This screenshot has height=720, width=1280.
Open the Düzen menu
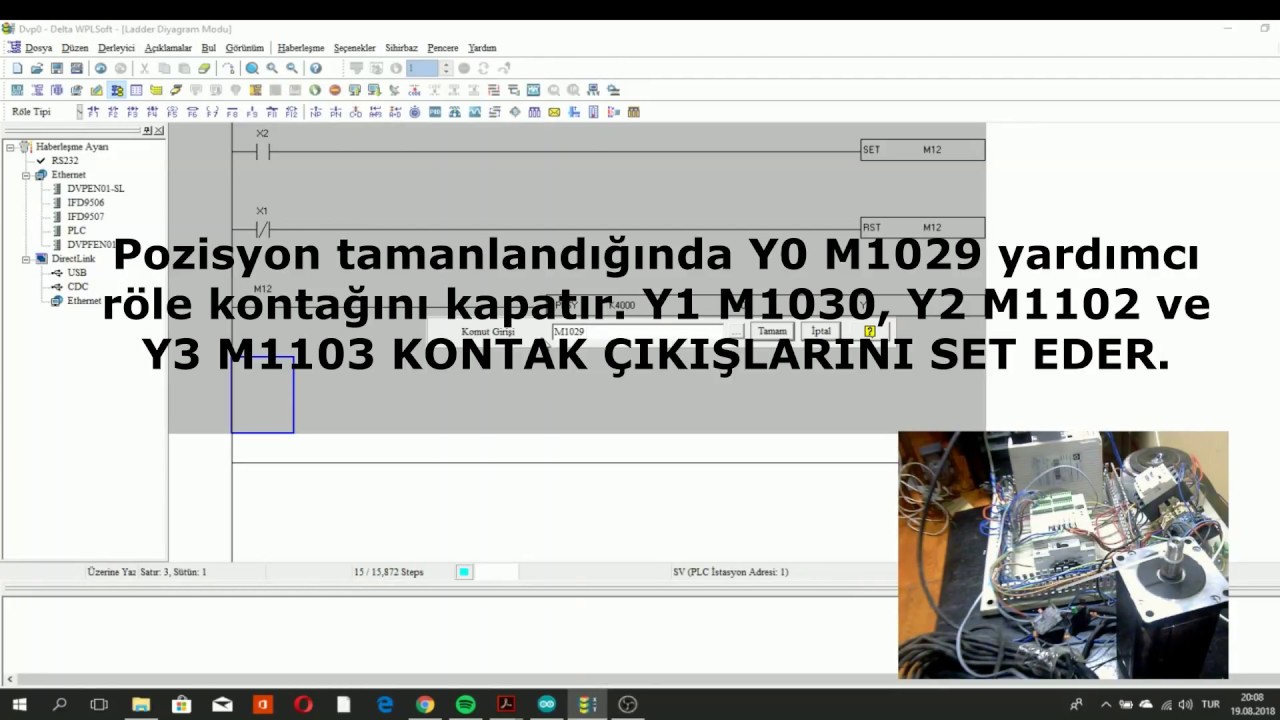click(x=75, y=48)
